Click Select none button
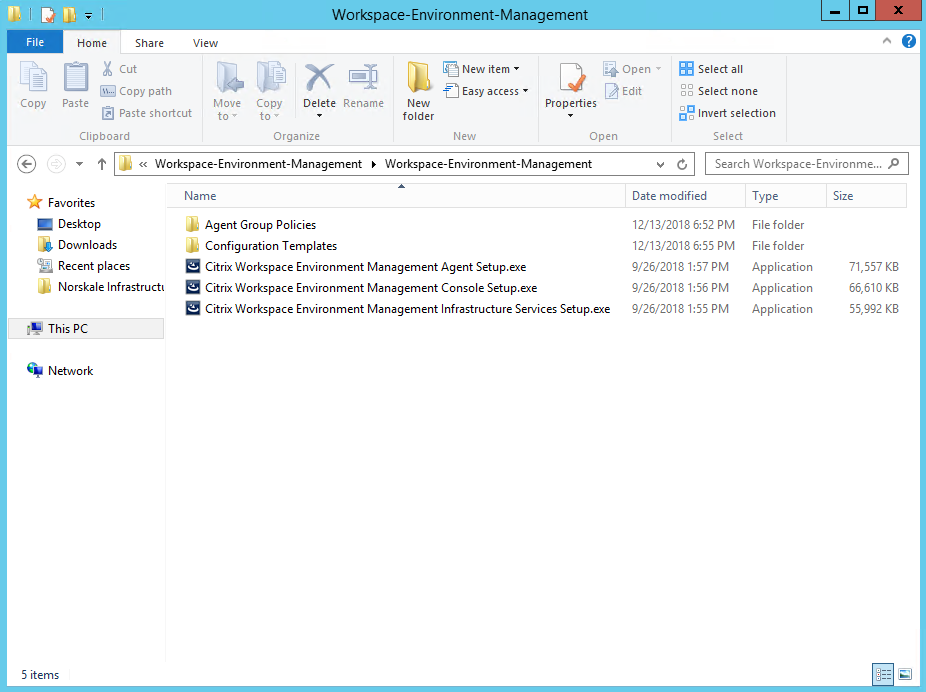Image resolution: width=926 pixels, height=692 pixels. [718, 91]
